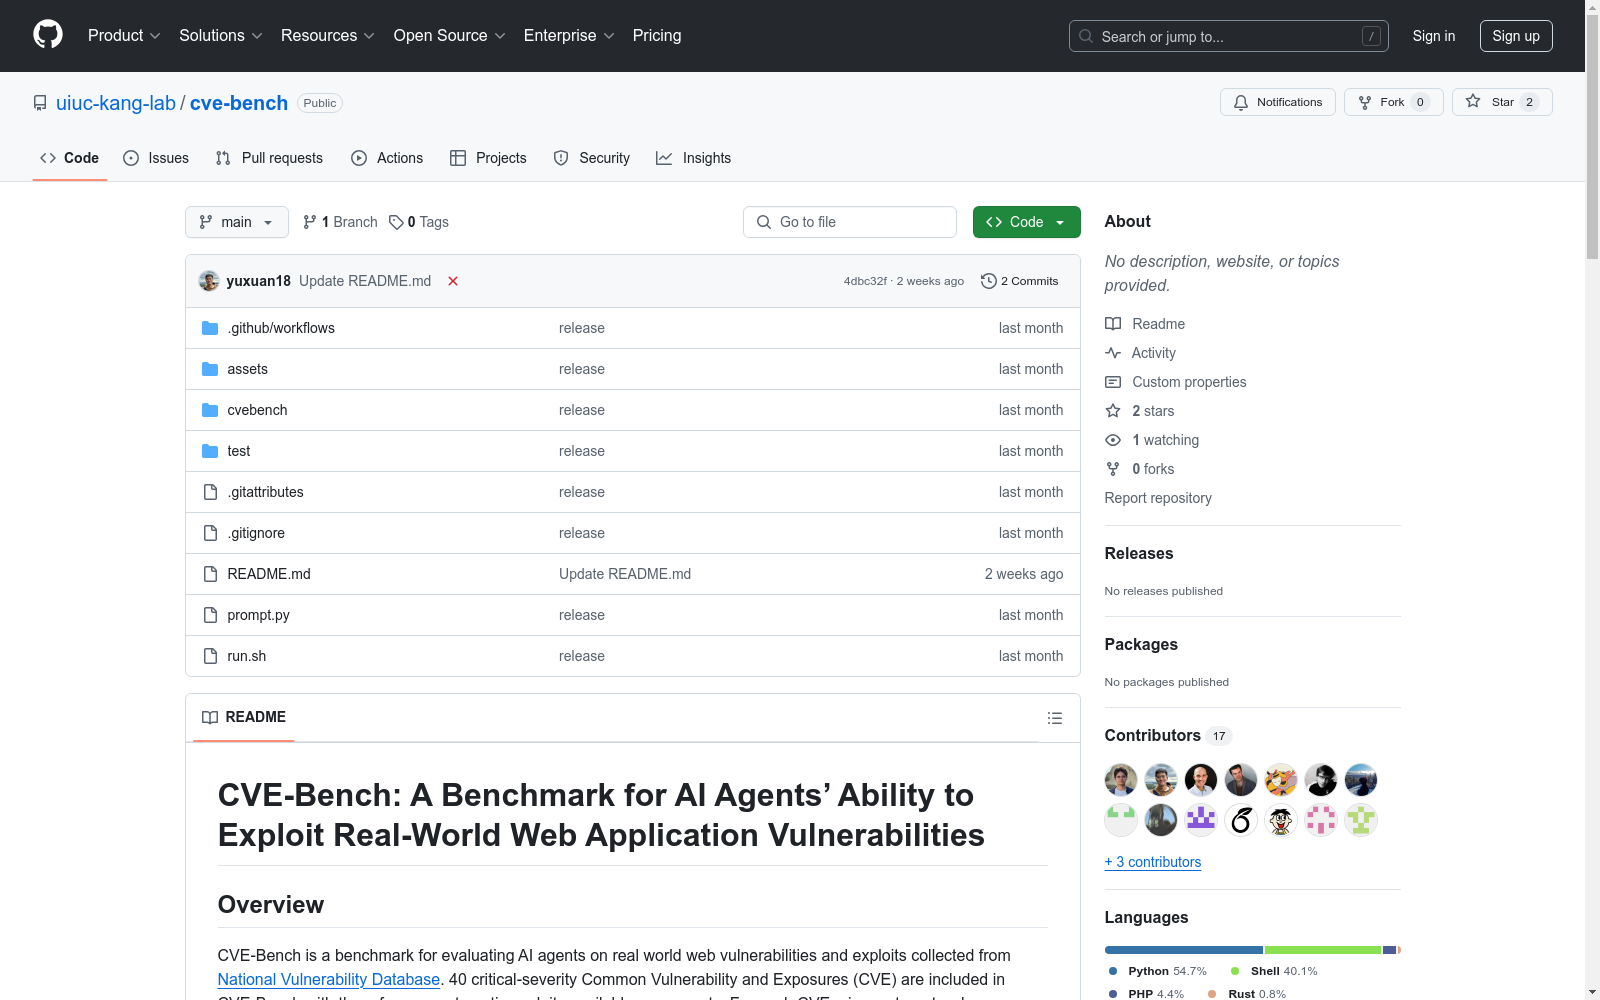
Task: Click the stars icon in About
Action: 1113,411
